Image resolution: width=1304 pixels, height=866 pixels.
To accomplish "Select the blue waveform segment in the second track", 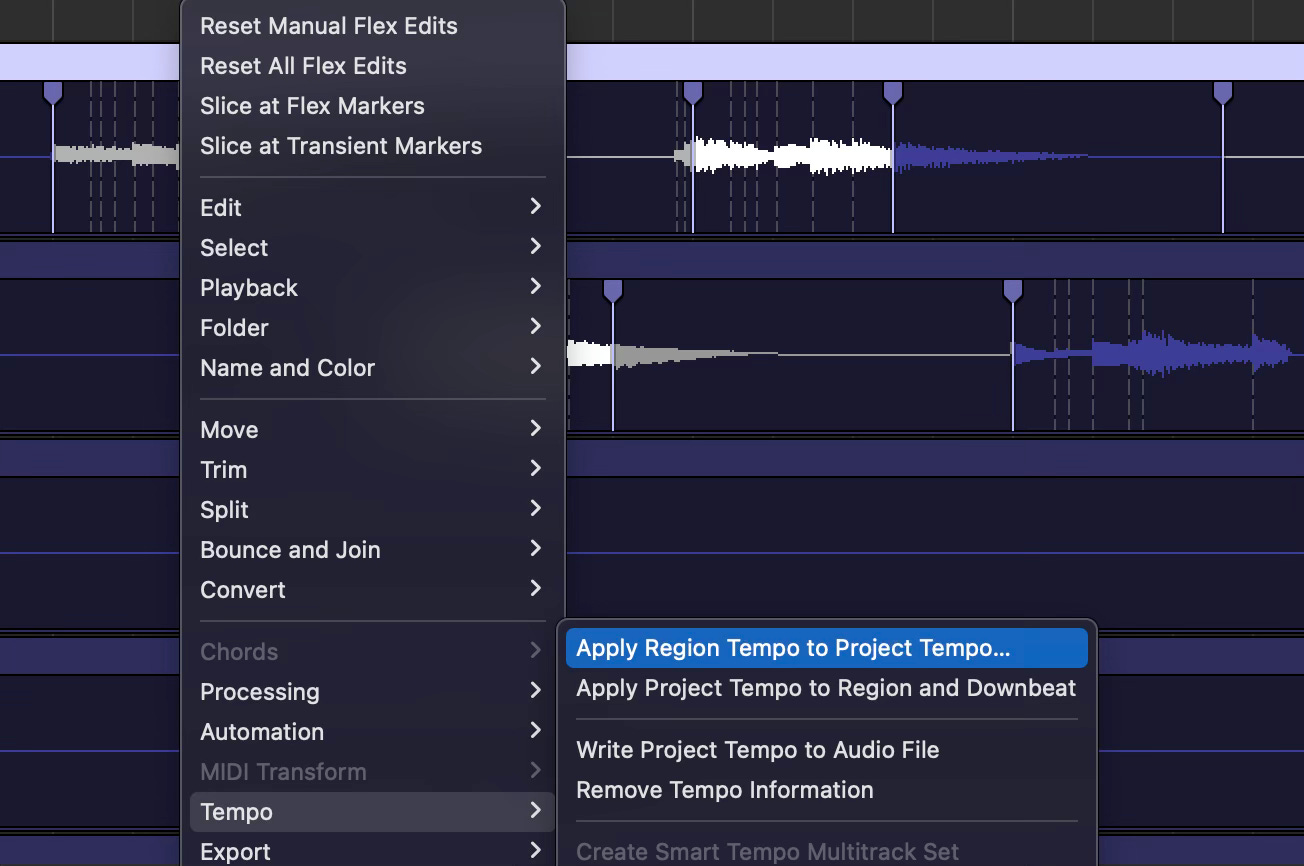I will point(1152,353).
